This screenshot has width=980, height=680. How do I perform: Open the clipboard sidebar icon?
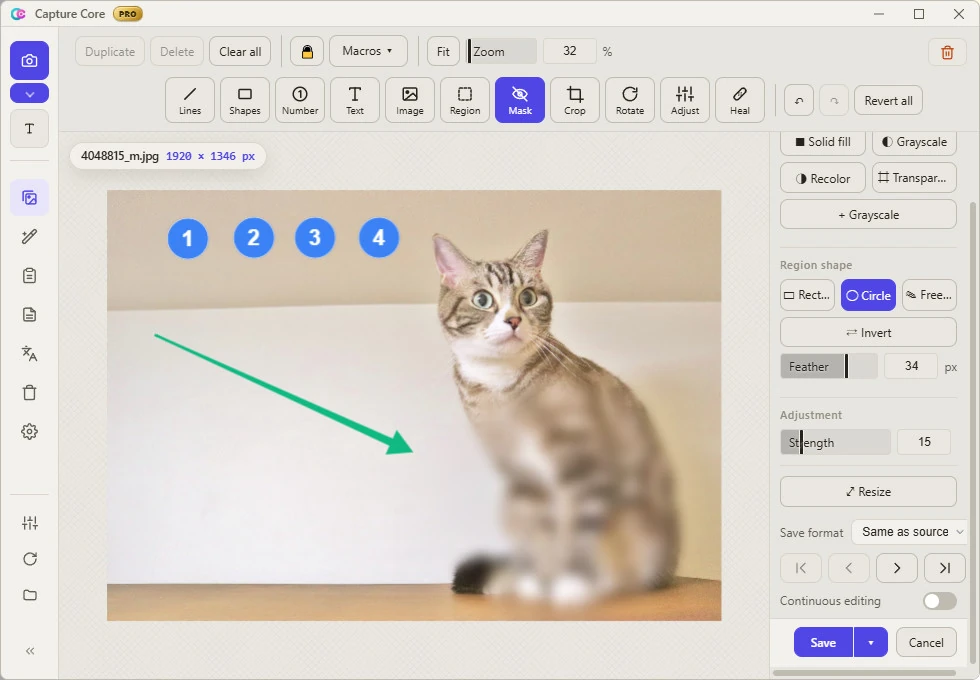pyautogui.click(x=29, y=276)
